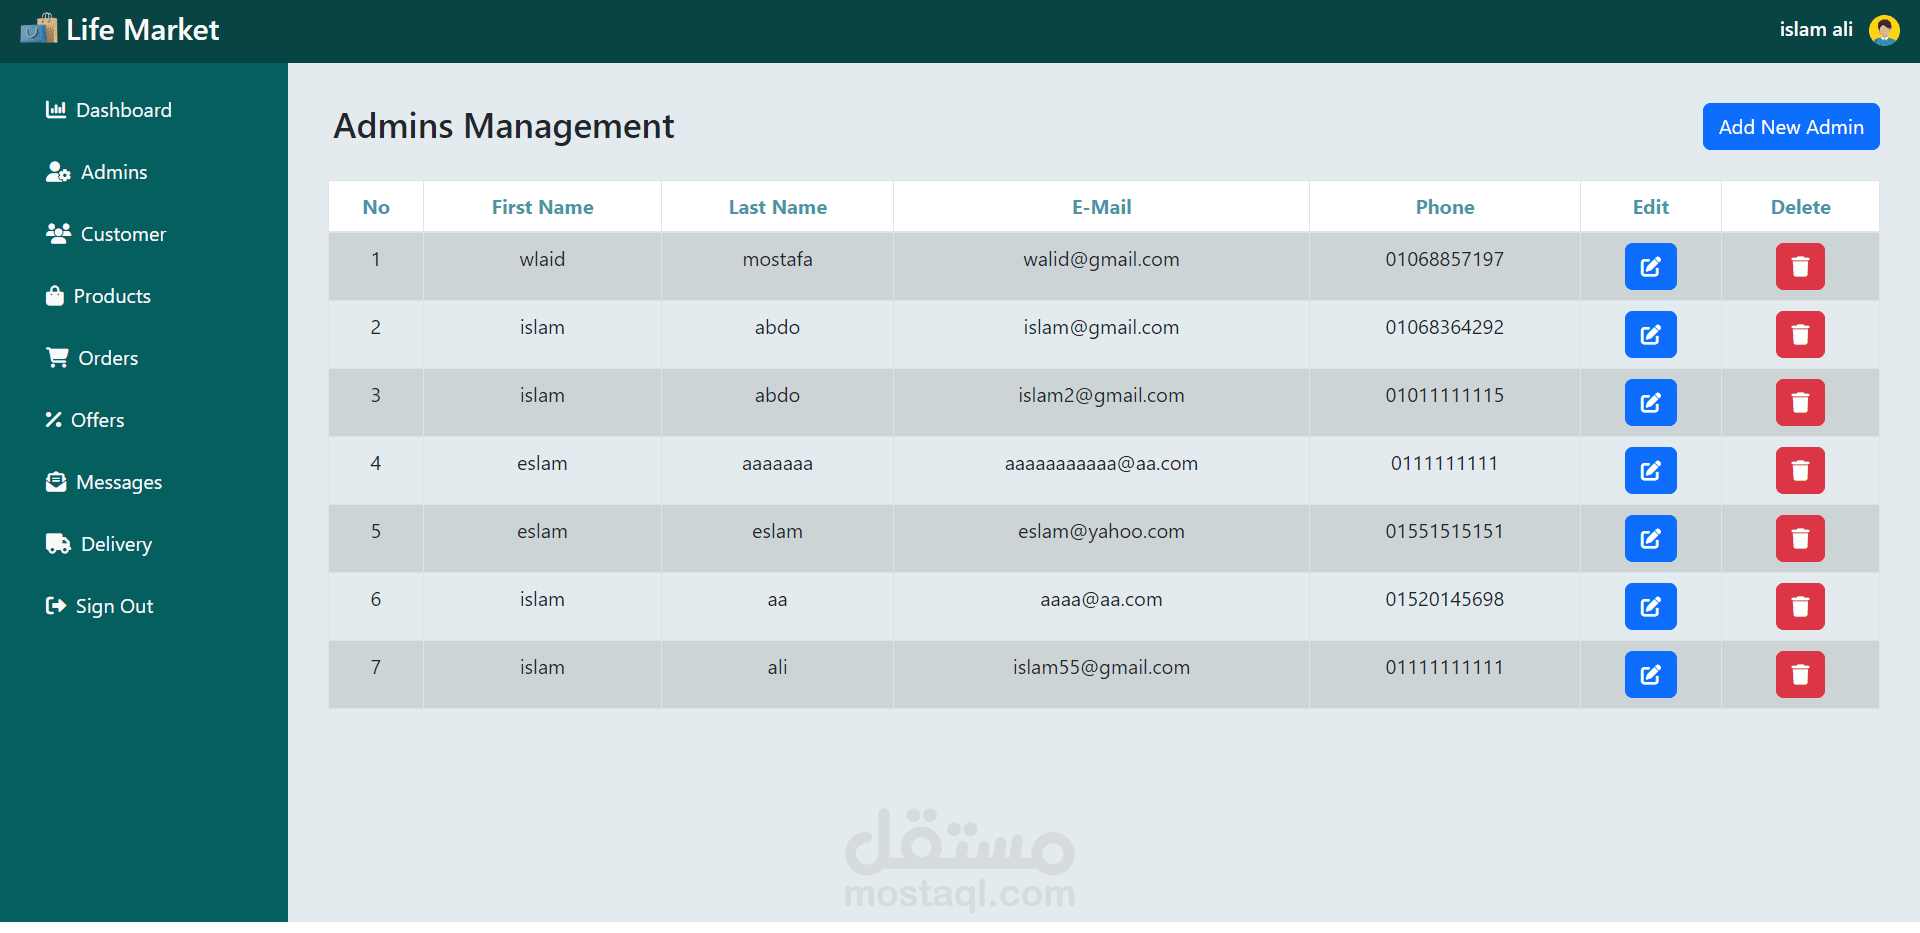Delete admin walid@gmail.com
The width and height of the screenshot is (1920, 933).
[1800, 267]
